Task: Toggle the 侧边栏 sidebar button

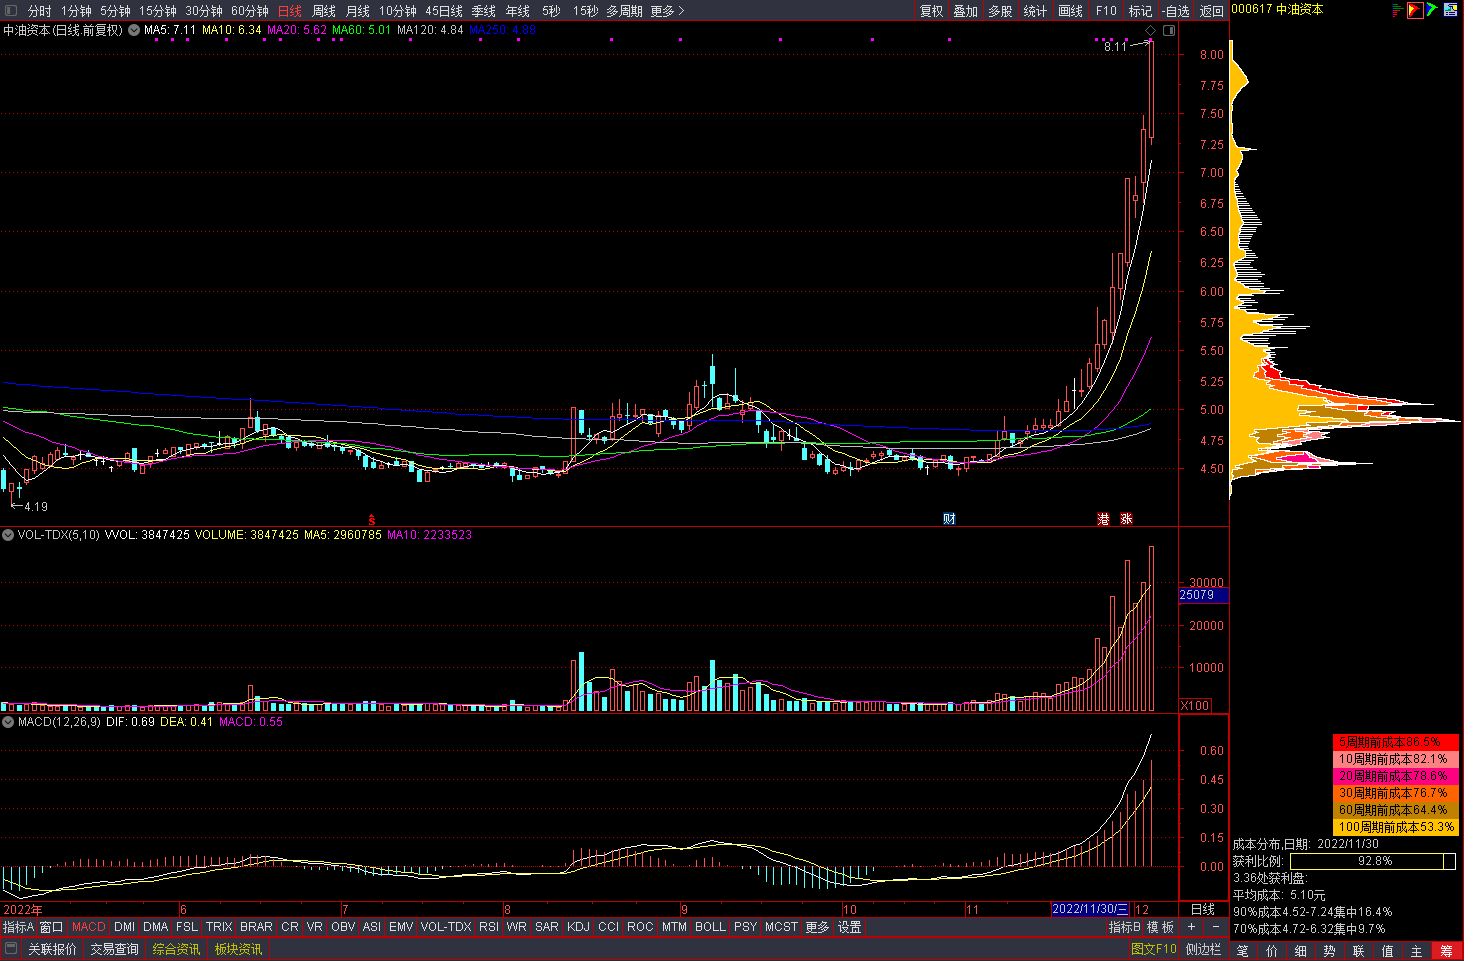Action: point(1203,949)
